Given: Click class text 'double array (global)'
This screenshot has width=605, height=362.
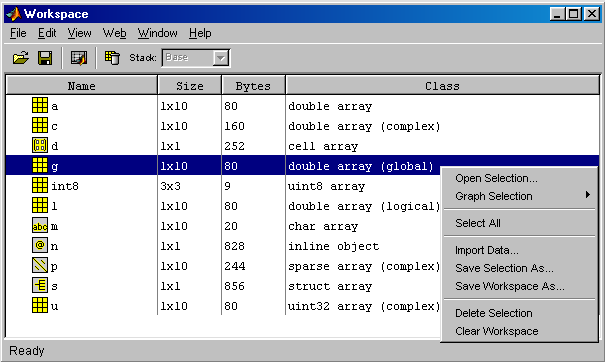Looking at the screenshot, I should click(x=361, y=166).
